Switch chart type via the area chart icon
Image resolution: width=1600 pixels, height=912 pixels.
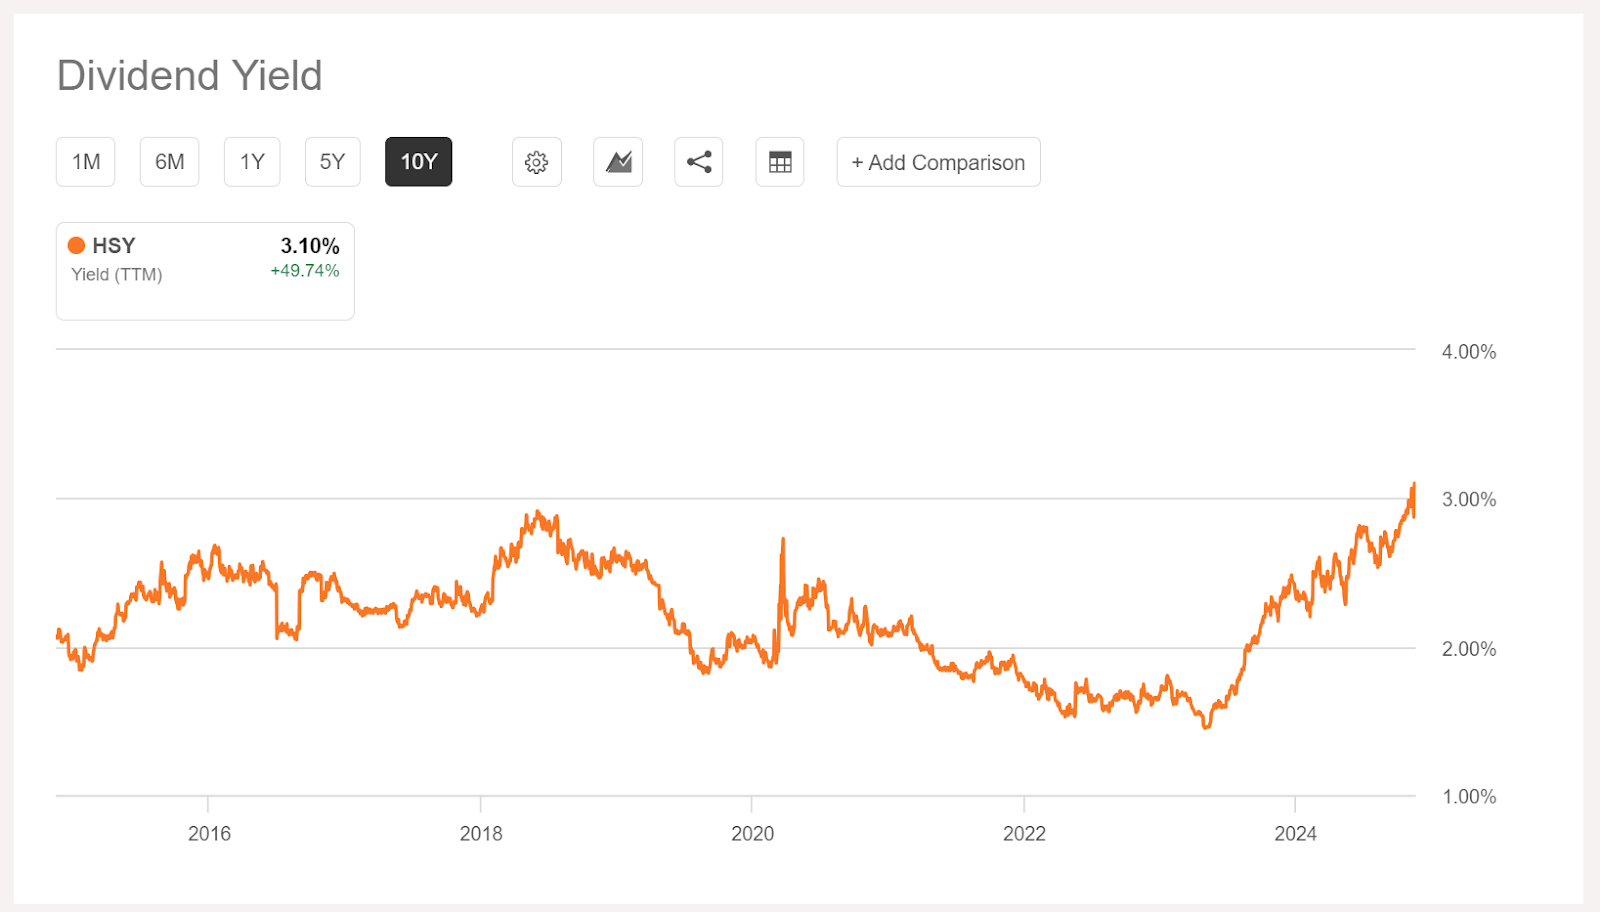tap(618, 161)
